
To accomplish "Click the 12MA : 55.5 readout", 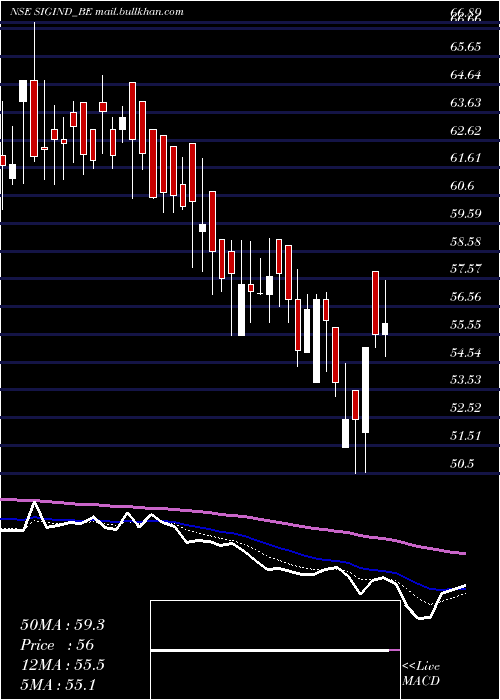I will tap(62, 665).
